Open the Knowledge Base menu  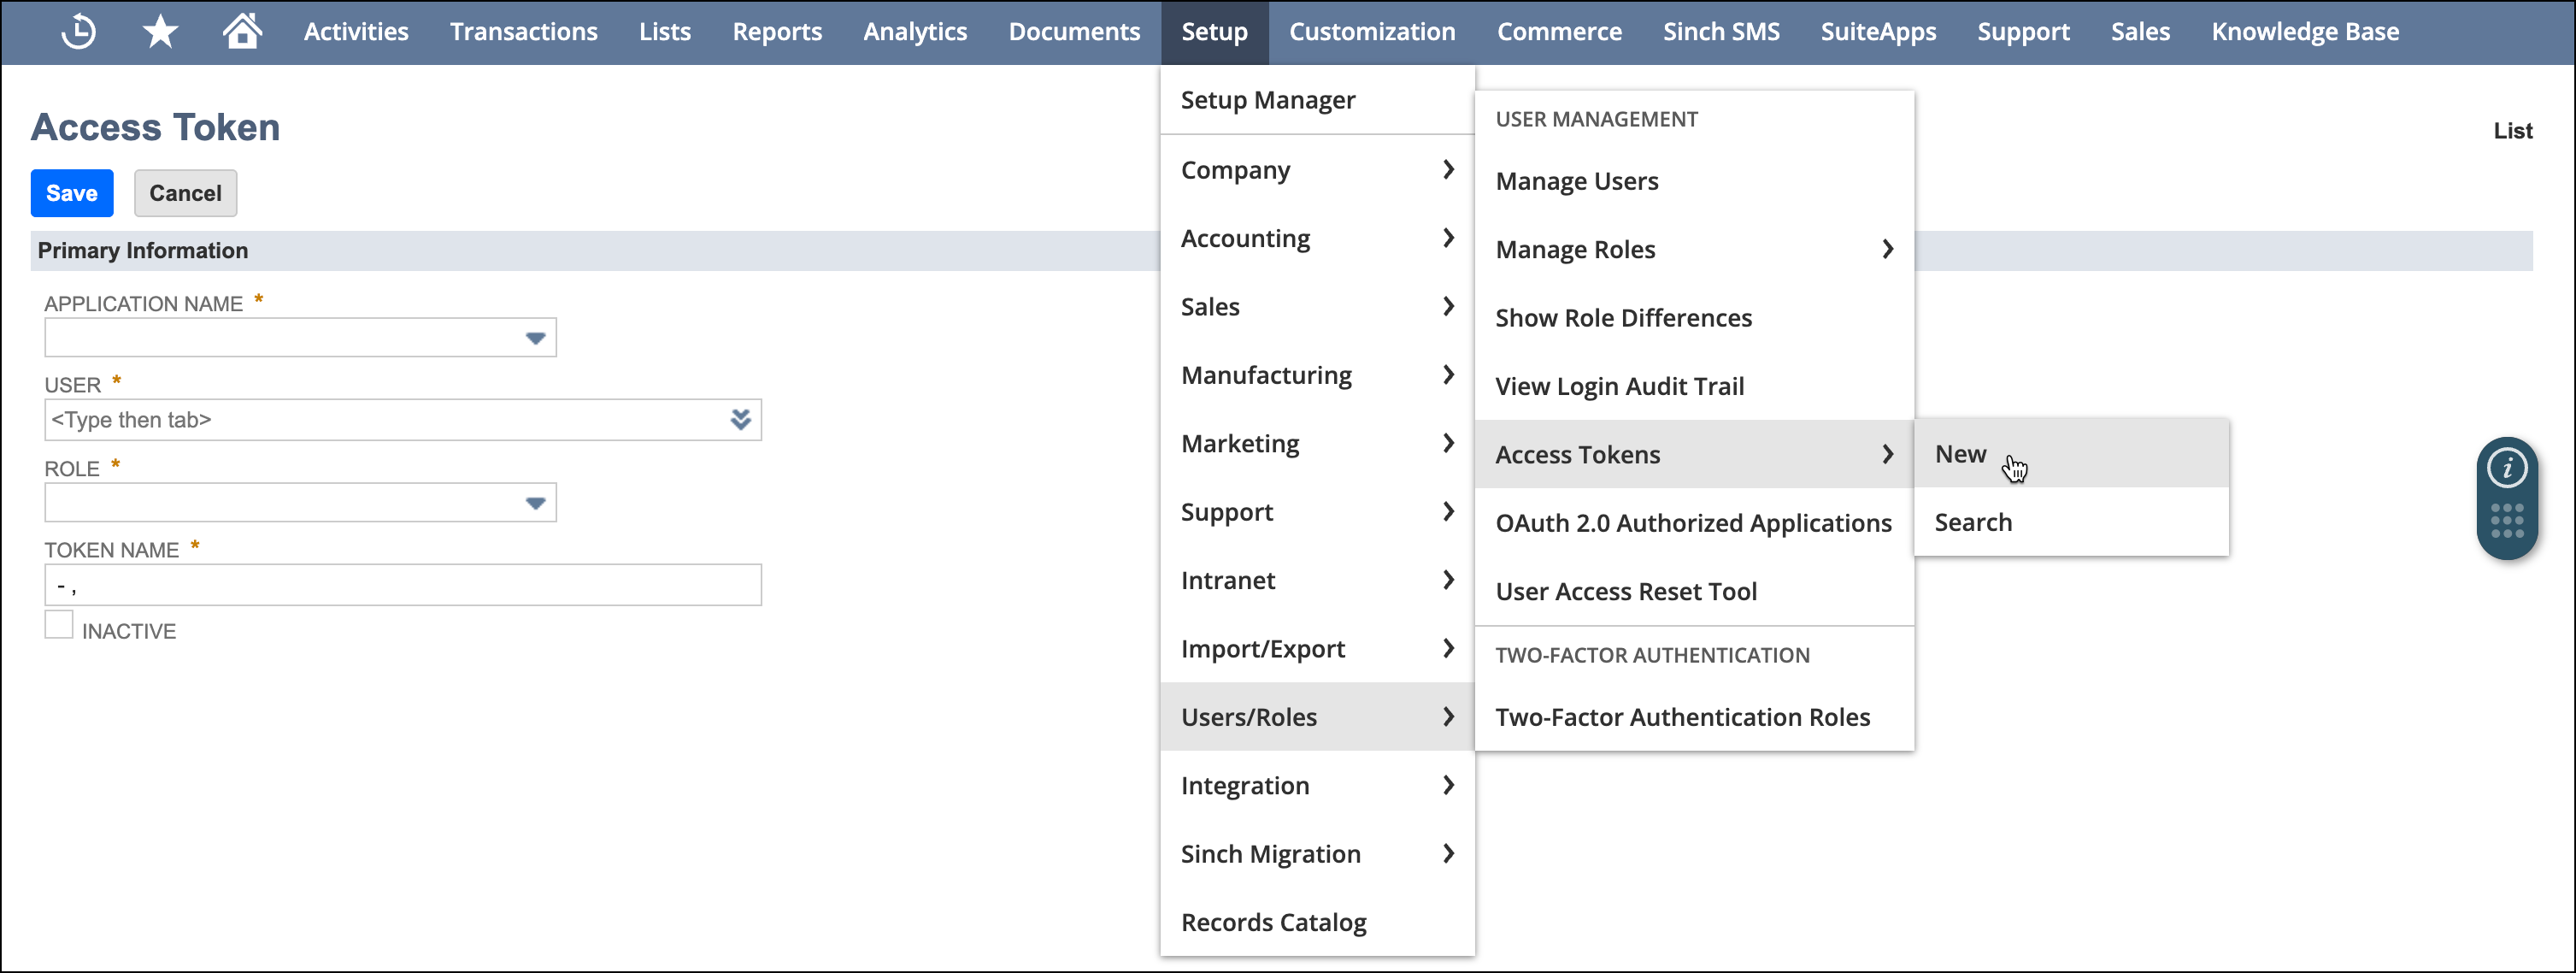(2305, 32)
